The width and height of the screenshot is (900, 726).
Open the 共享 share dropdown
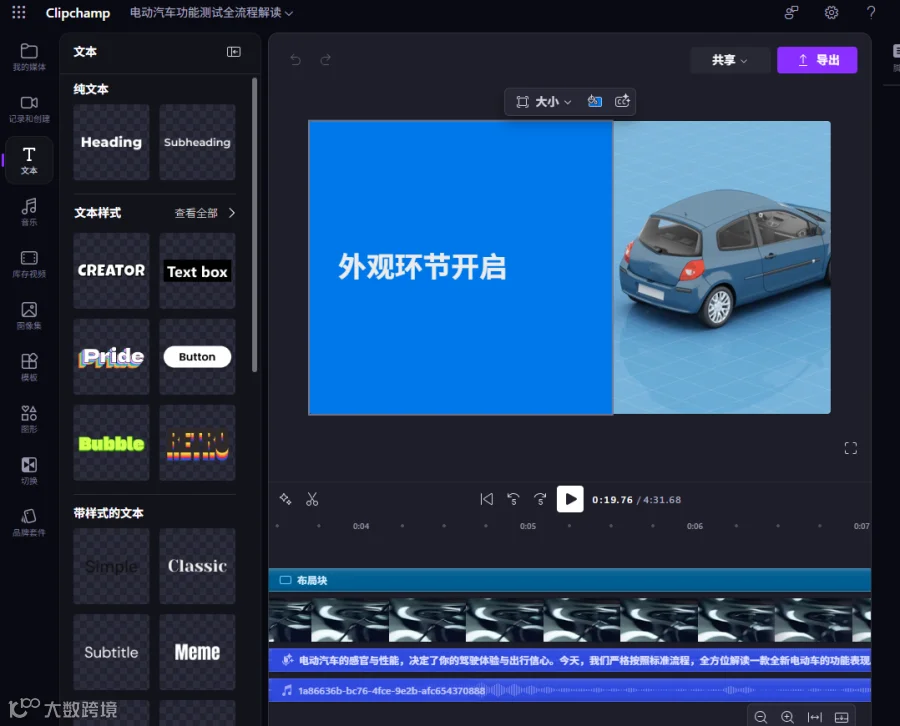click(730, 60)
